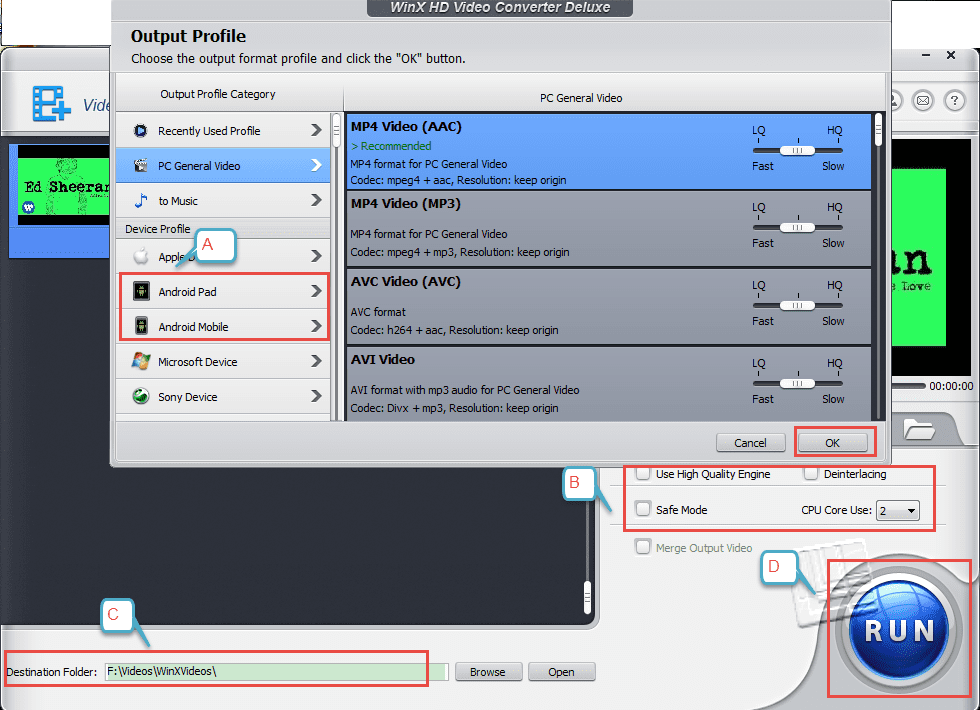This screenshot has height=710, width=980.
Task: Select the MP4 Video (MP3) profile
Action: [608, 229]
